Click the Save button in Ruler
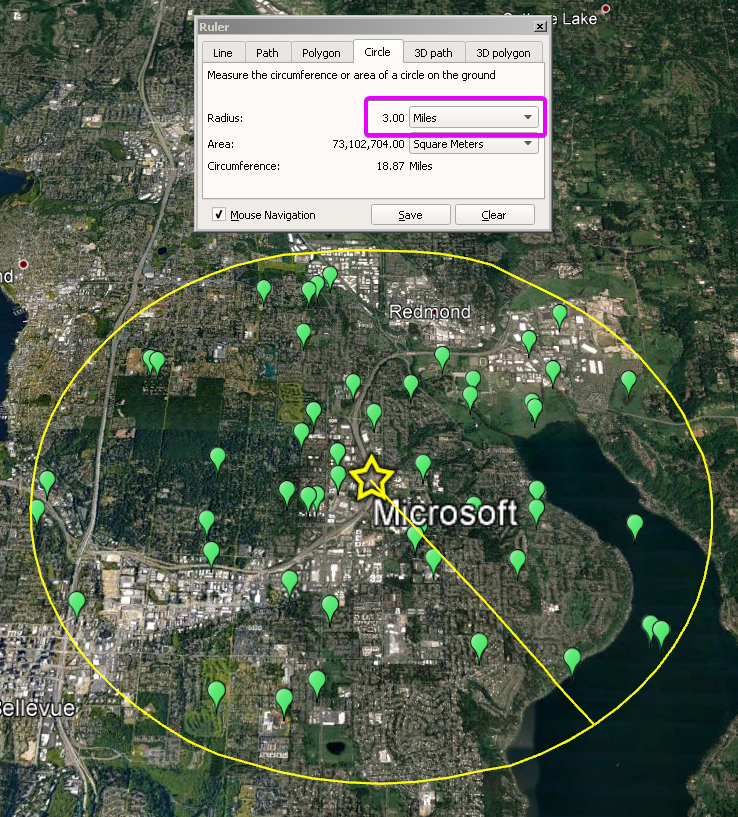This screenshot has height=817, width=738. [x=411, y=215]
